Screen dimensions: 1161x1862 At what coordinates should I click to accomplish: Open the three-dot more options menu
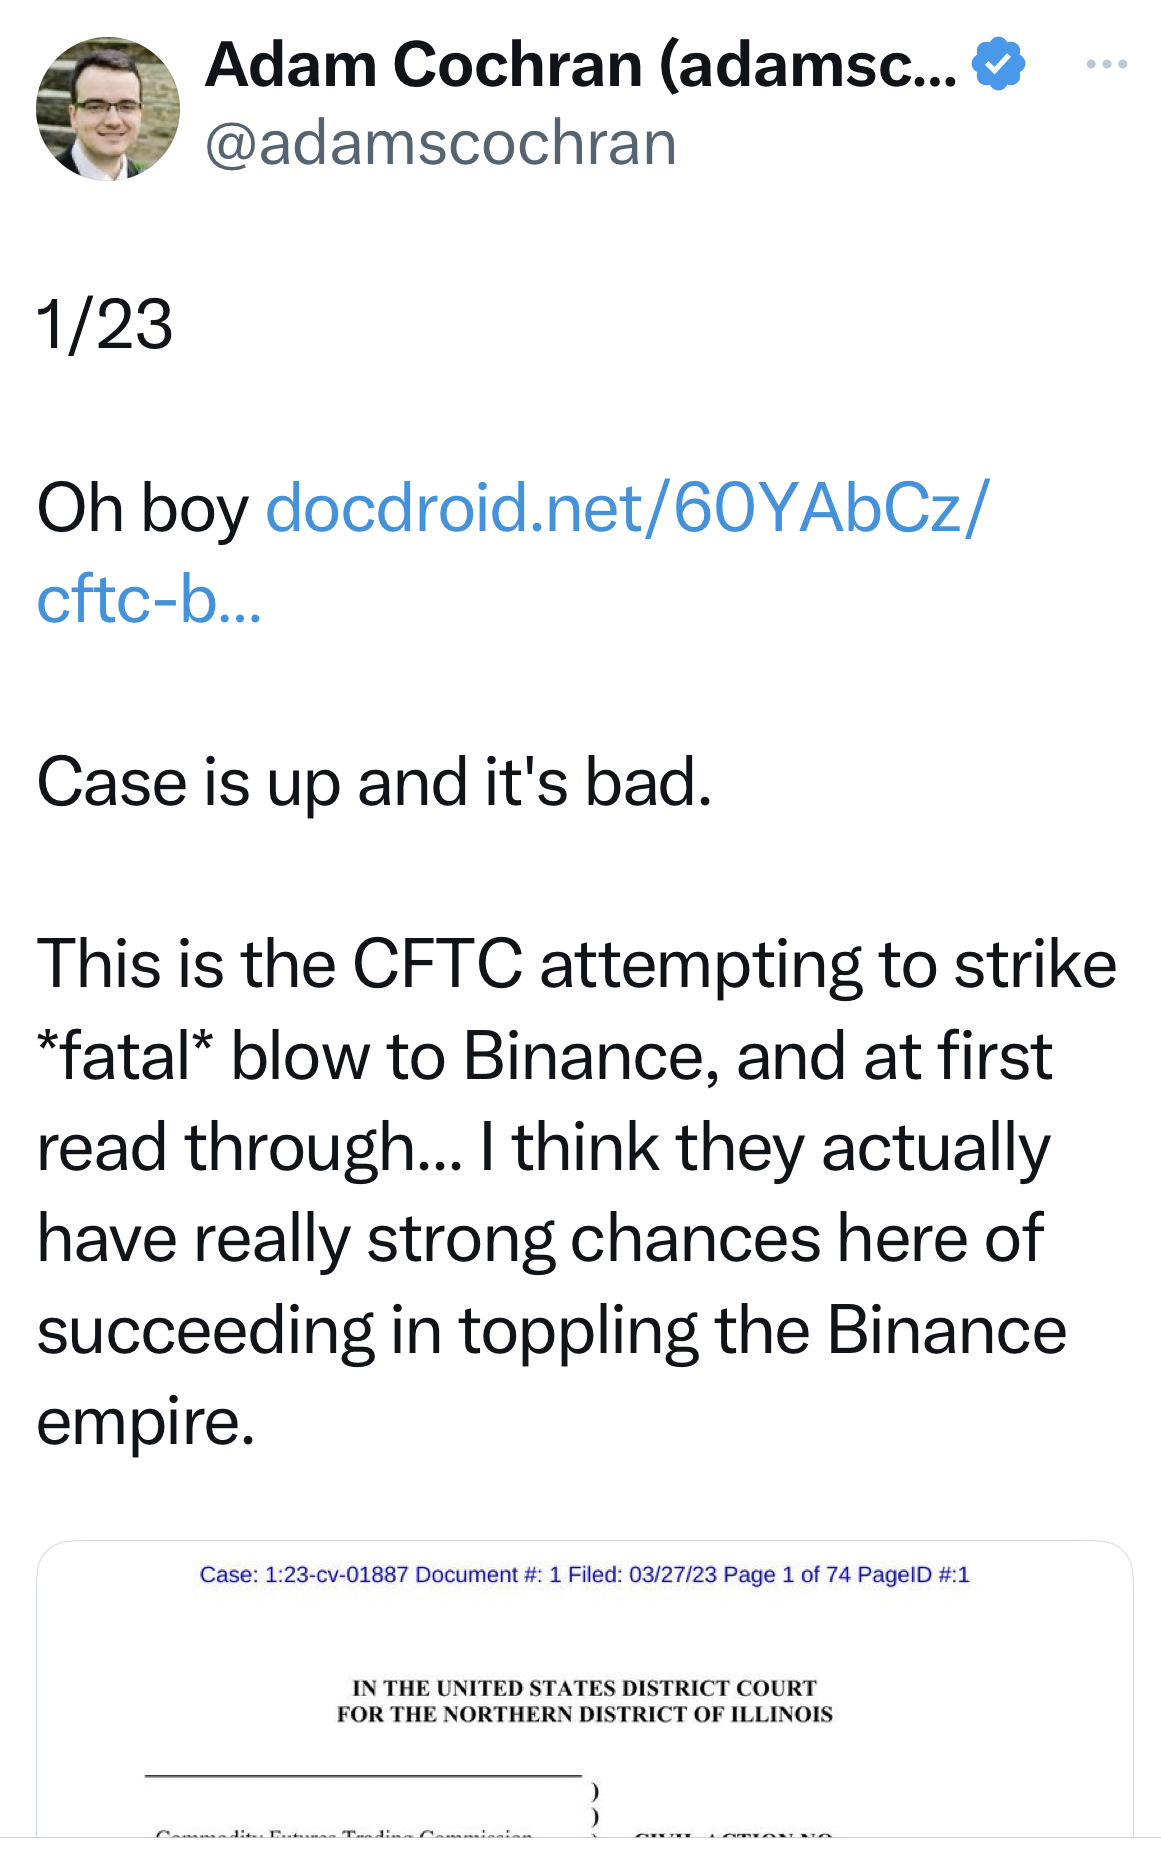pos(1106,64)
